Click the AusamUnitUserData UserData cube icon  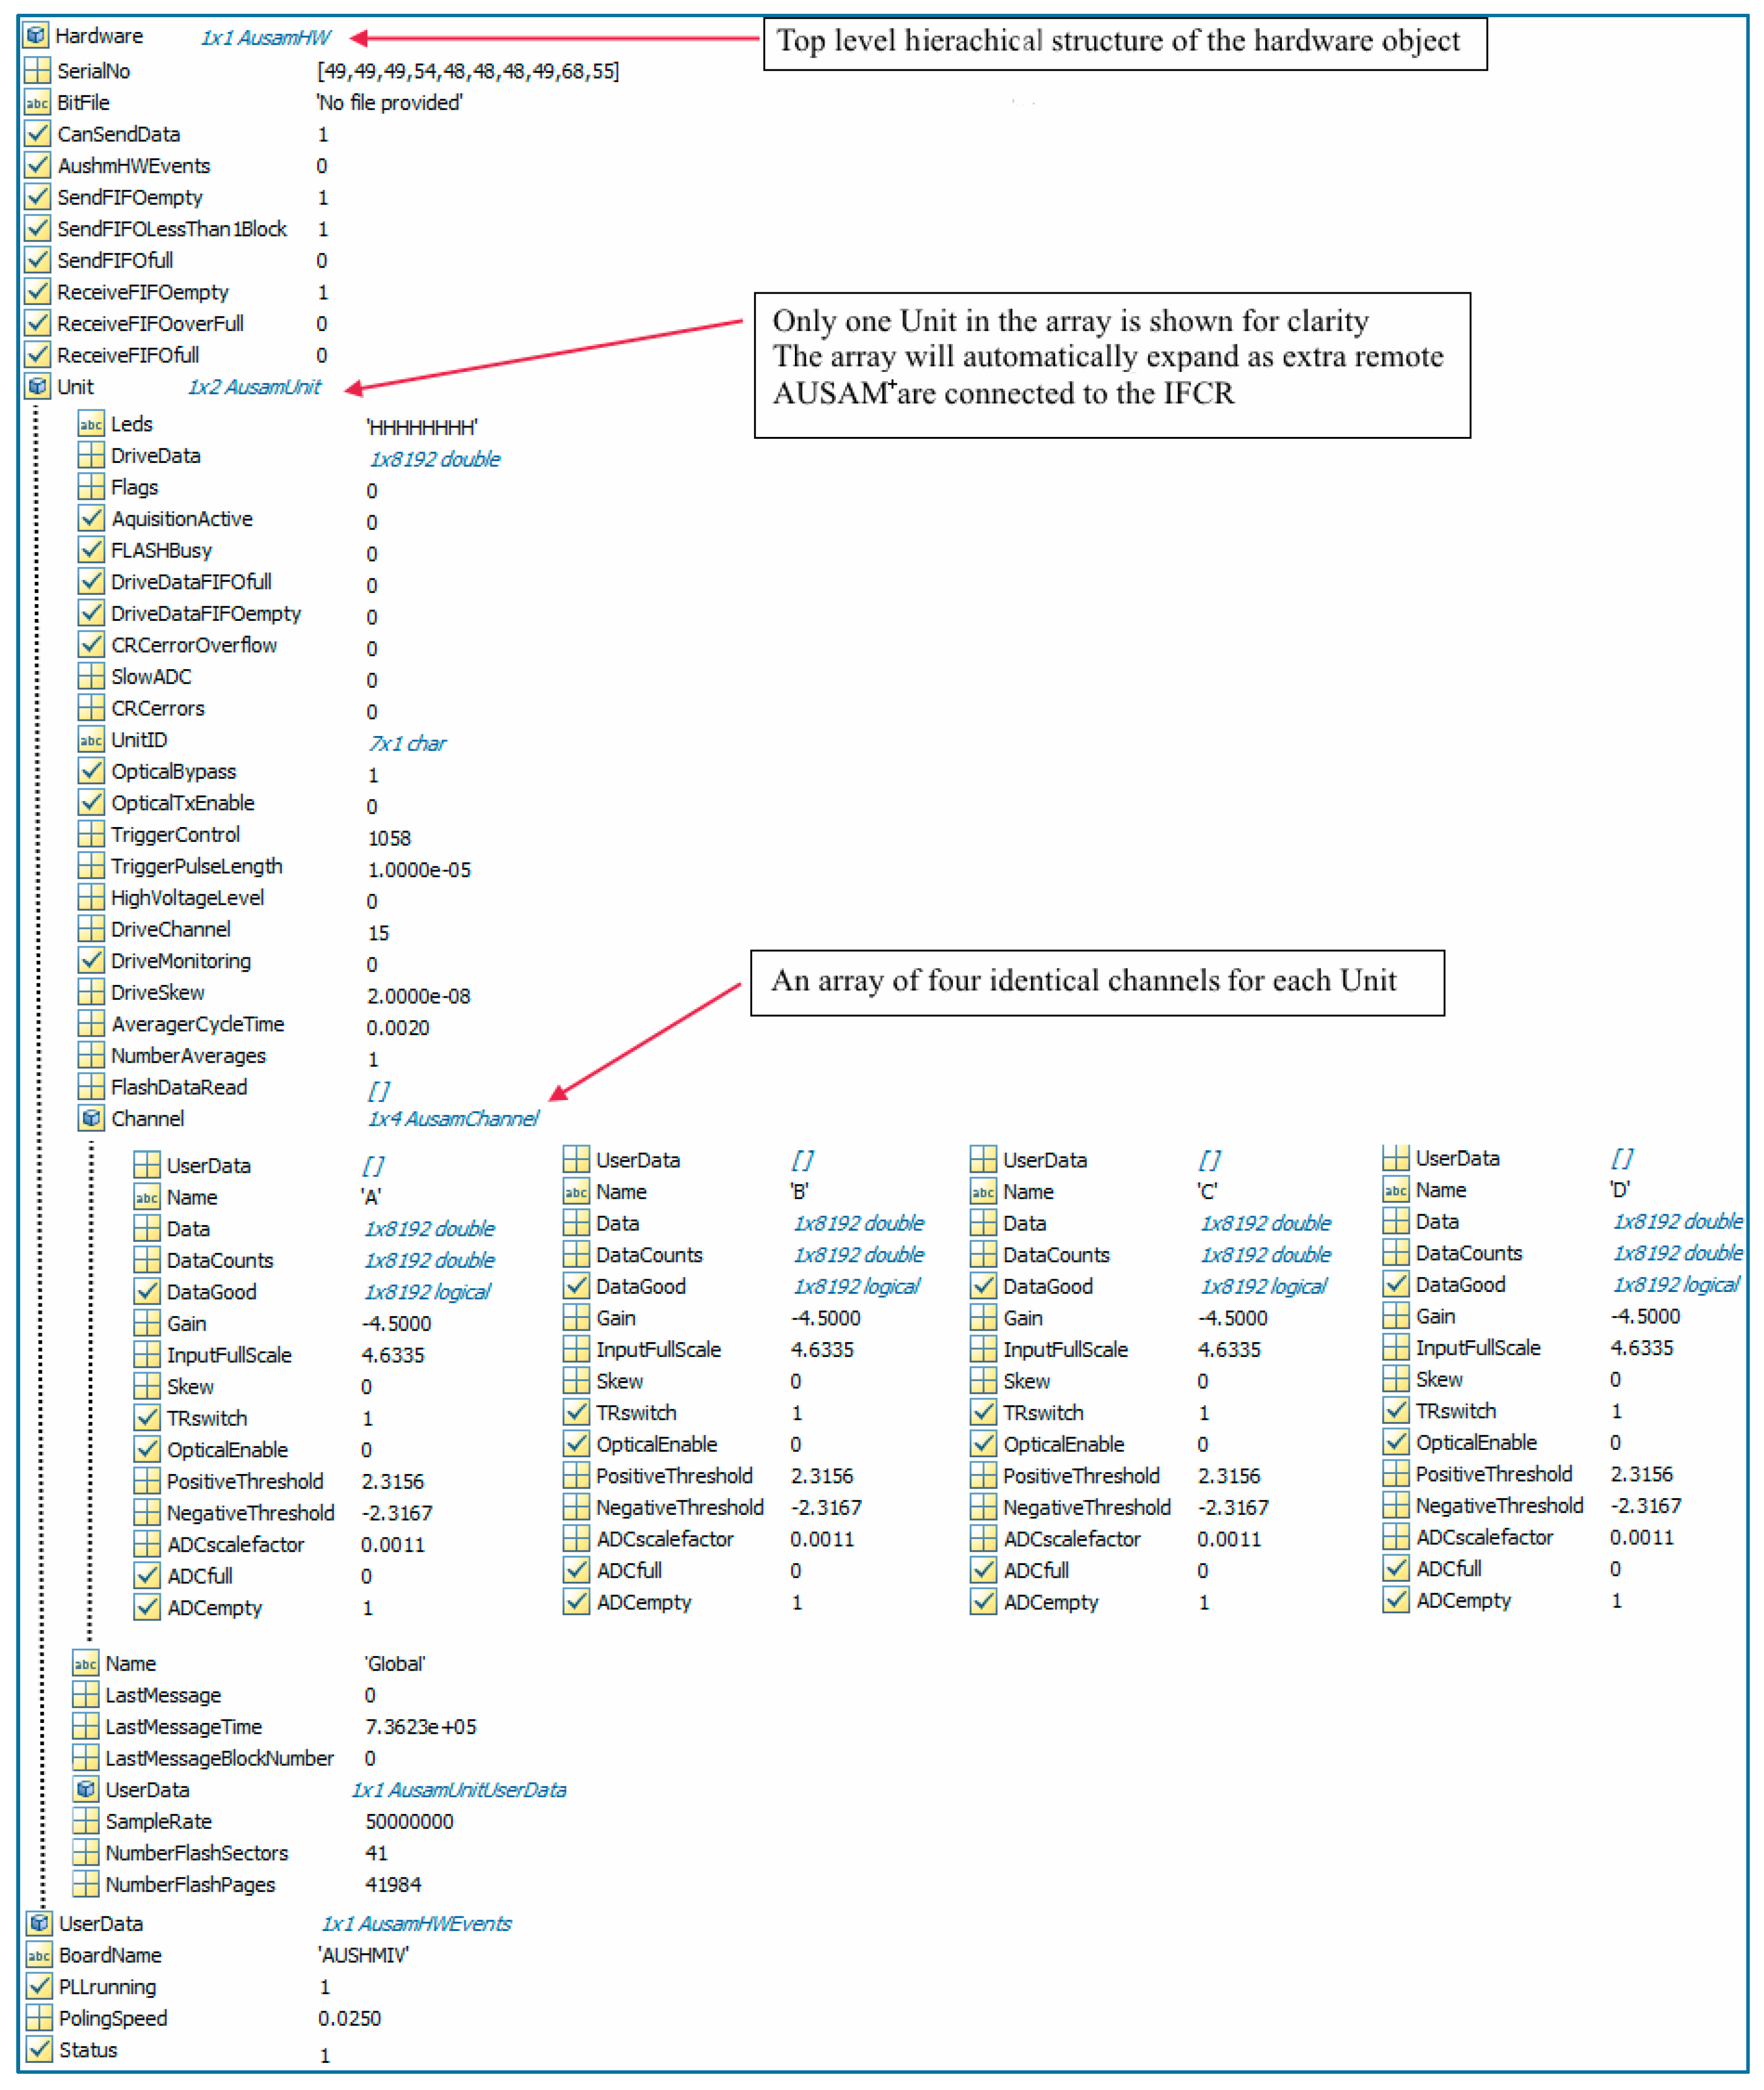click(86, 1789)
